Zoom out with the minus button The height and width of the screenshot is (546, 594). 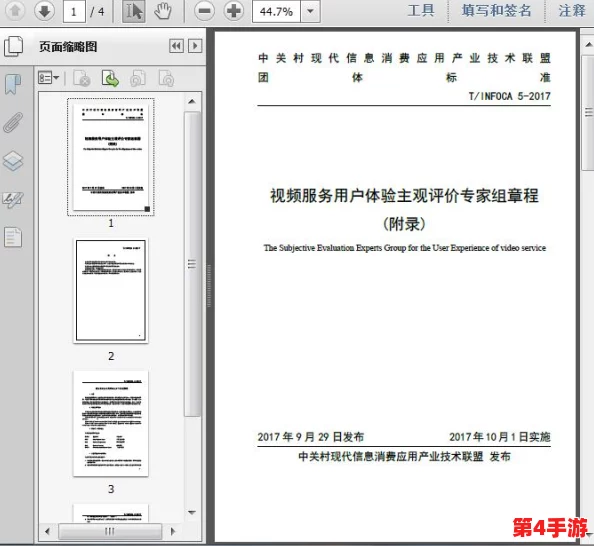coord(205,11)
